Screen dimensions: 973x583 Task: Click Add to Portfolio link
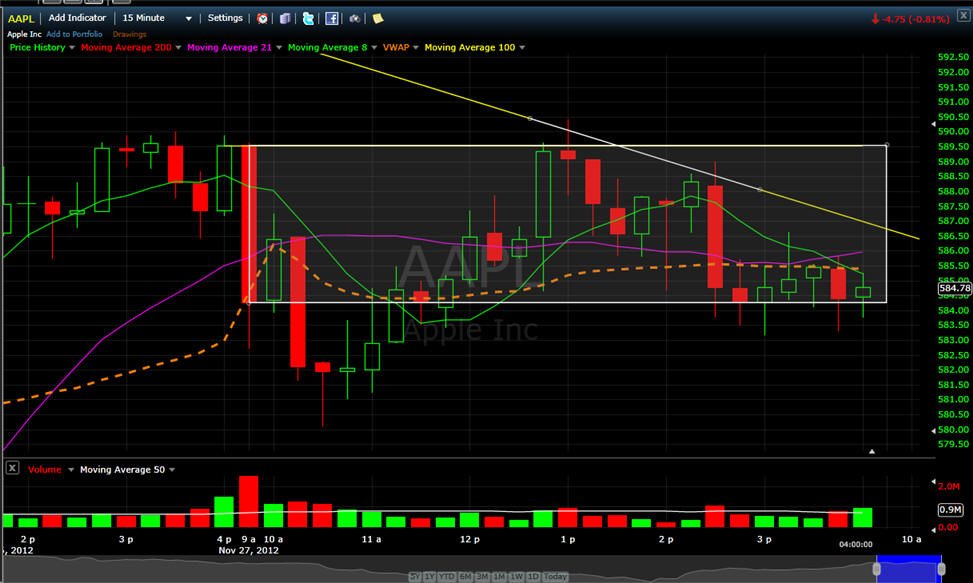(74, 34)
